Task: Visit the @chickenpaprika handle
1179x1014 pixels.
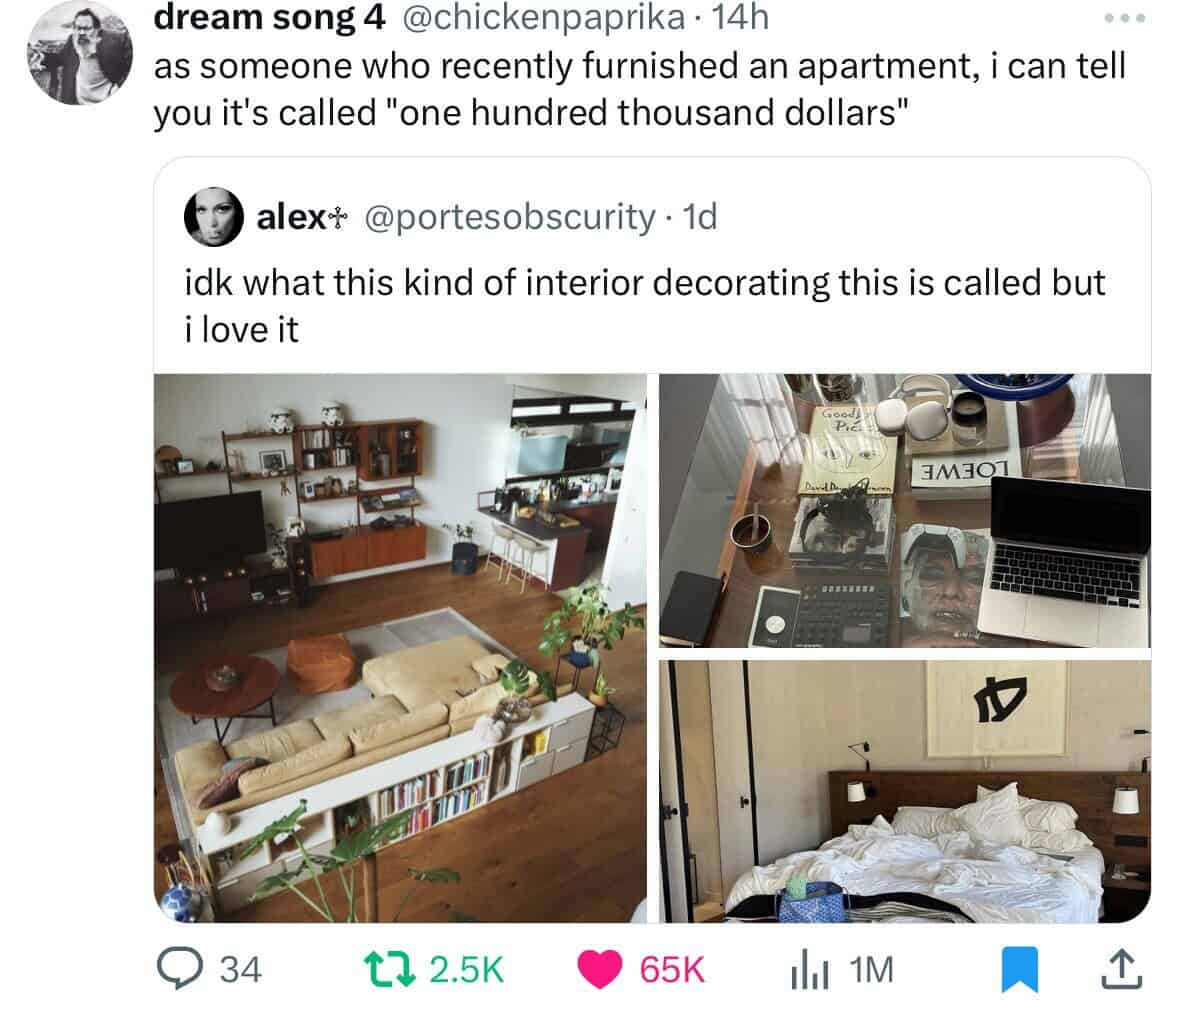Action: tap(544, 18)
